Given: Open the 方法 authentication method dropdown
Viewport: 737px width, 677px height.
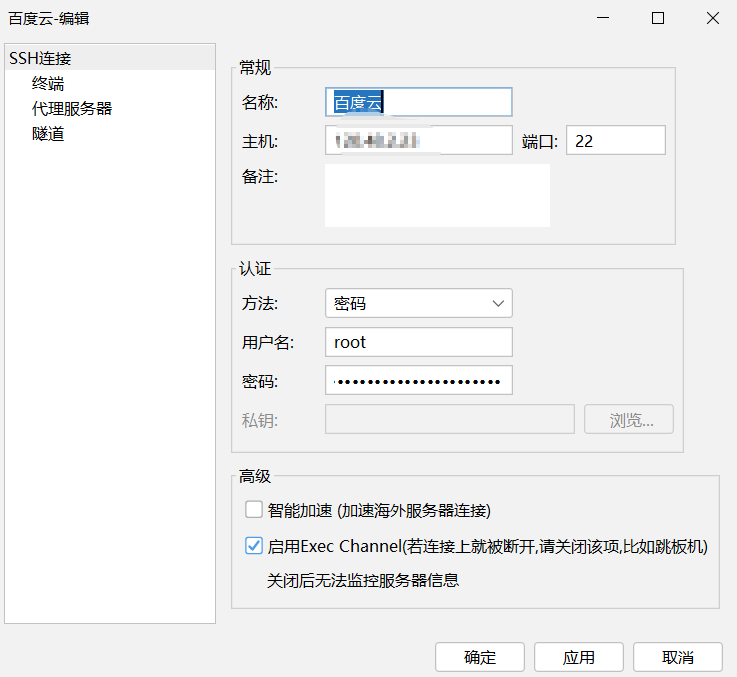Looking at the screenshot, I should (x=418, y=303).
